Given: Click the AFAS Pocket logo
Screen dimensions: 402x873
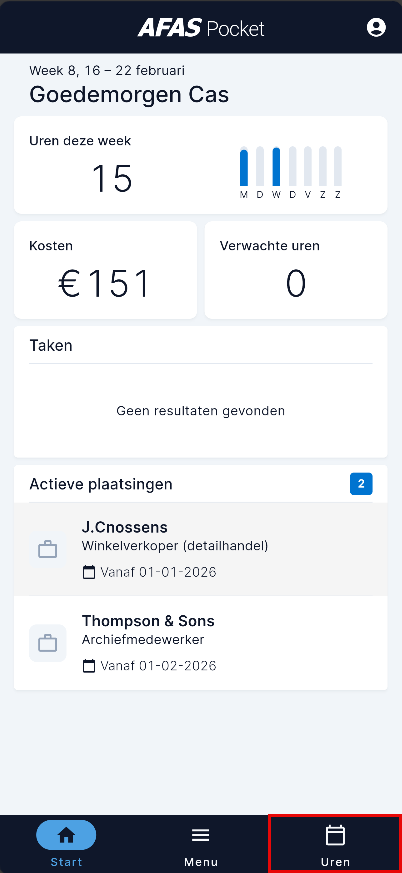Looking at the screenshot, I should (201, 27).
